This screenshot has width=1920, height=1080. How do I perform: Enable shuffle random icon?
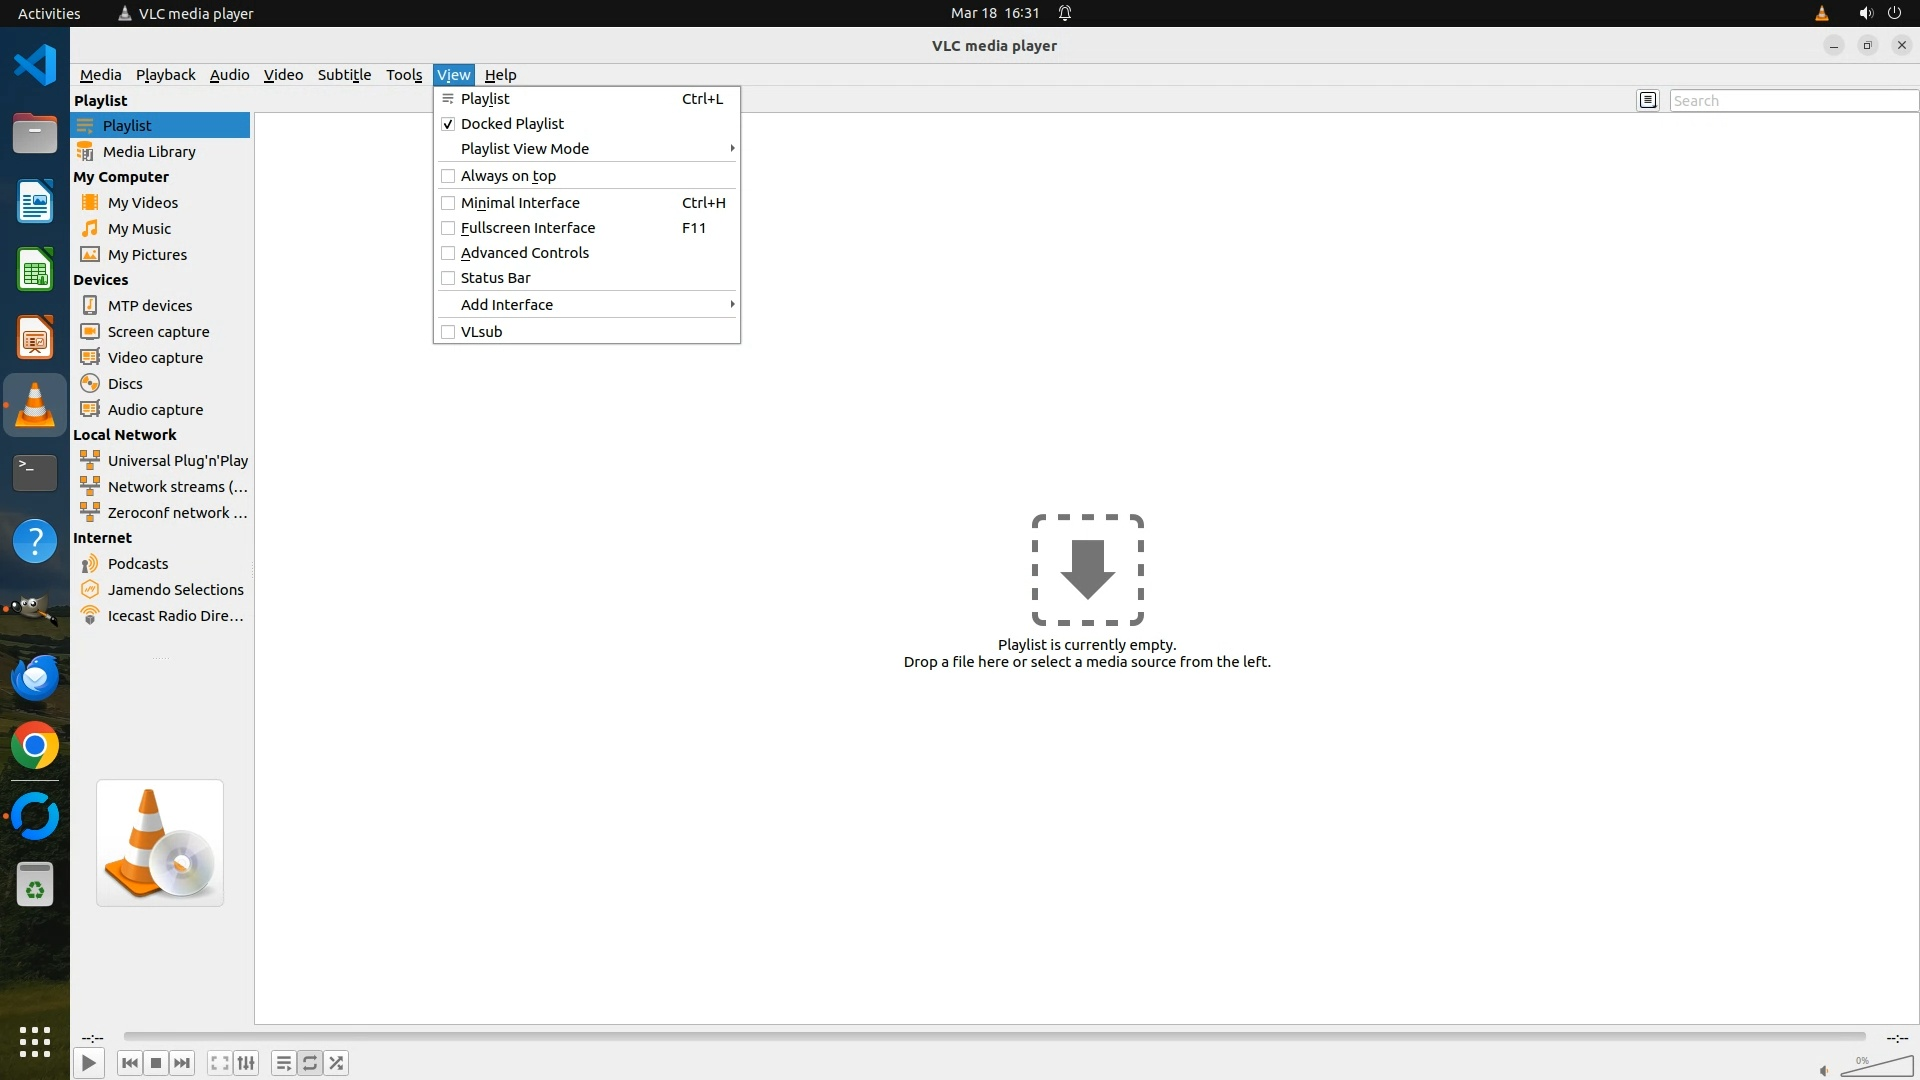pyautogui.click(x=337, y=1063)
